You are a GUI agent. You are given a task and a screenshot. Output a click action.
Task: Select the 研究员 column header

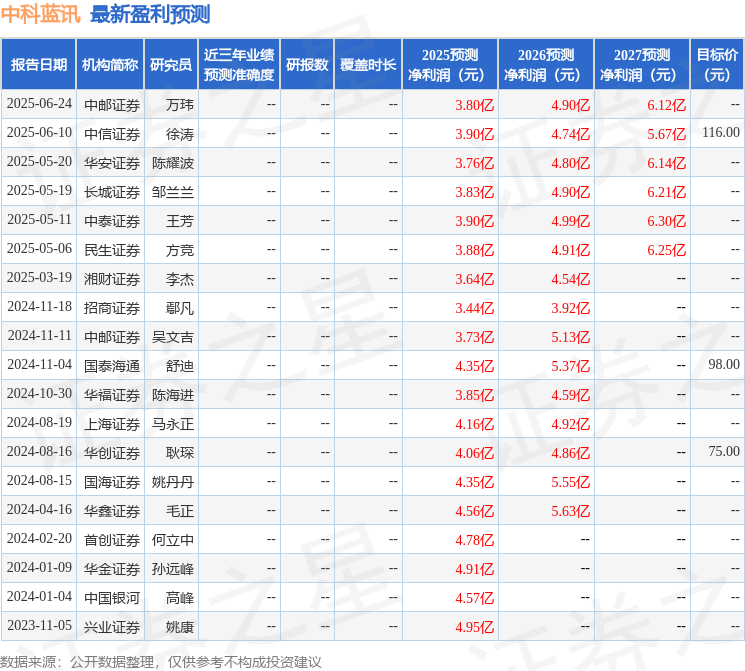[171, 64]
